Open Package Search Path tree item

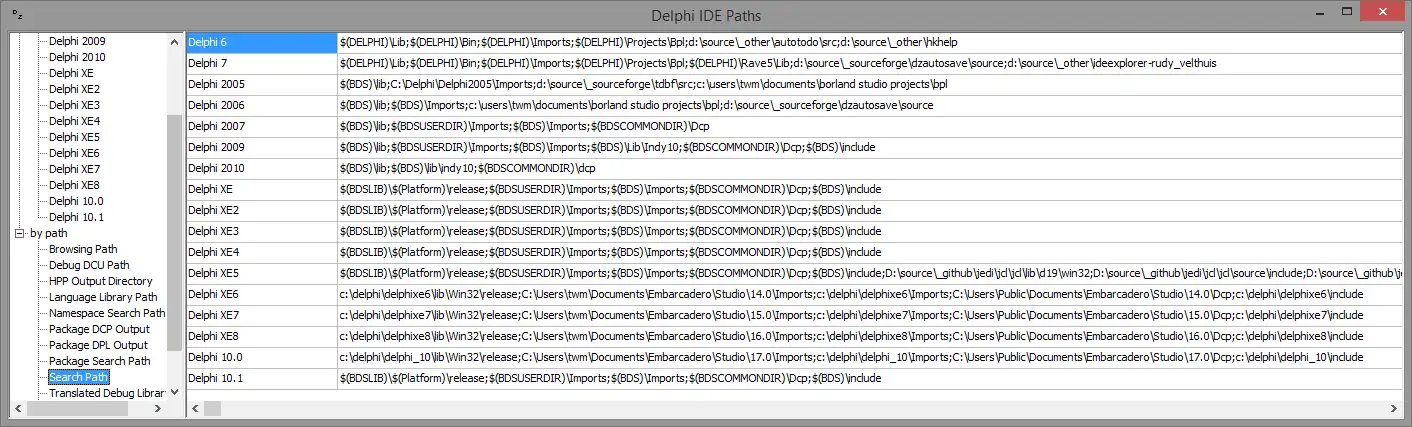[x=100, y=361]
